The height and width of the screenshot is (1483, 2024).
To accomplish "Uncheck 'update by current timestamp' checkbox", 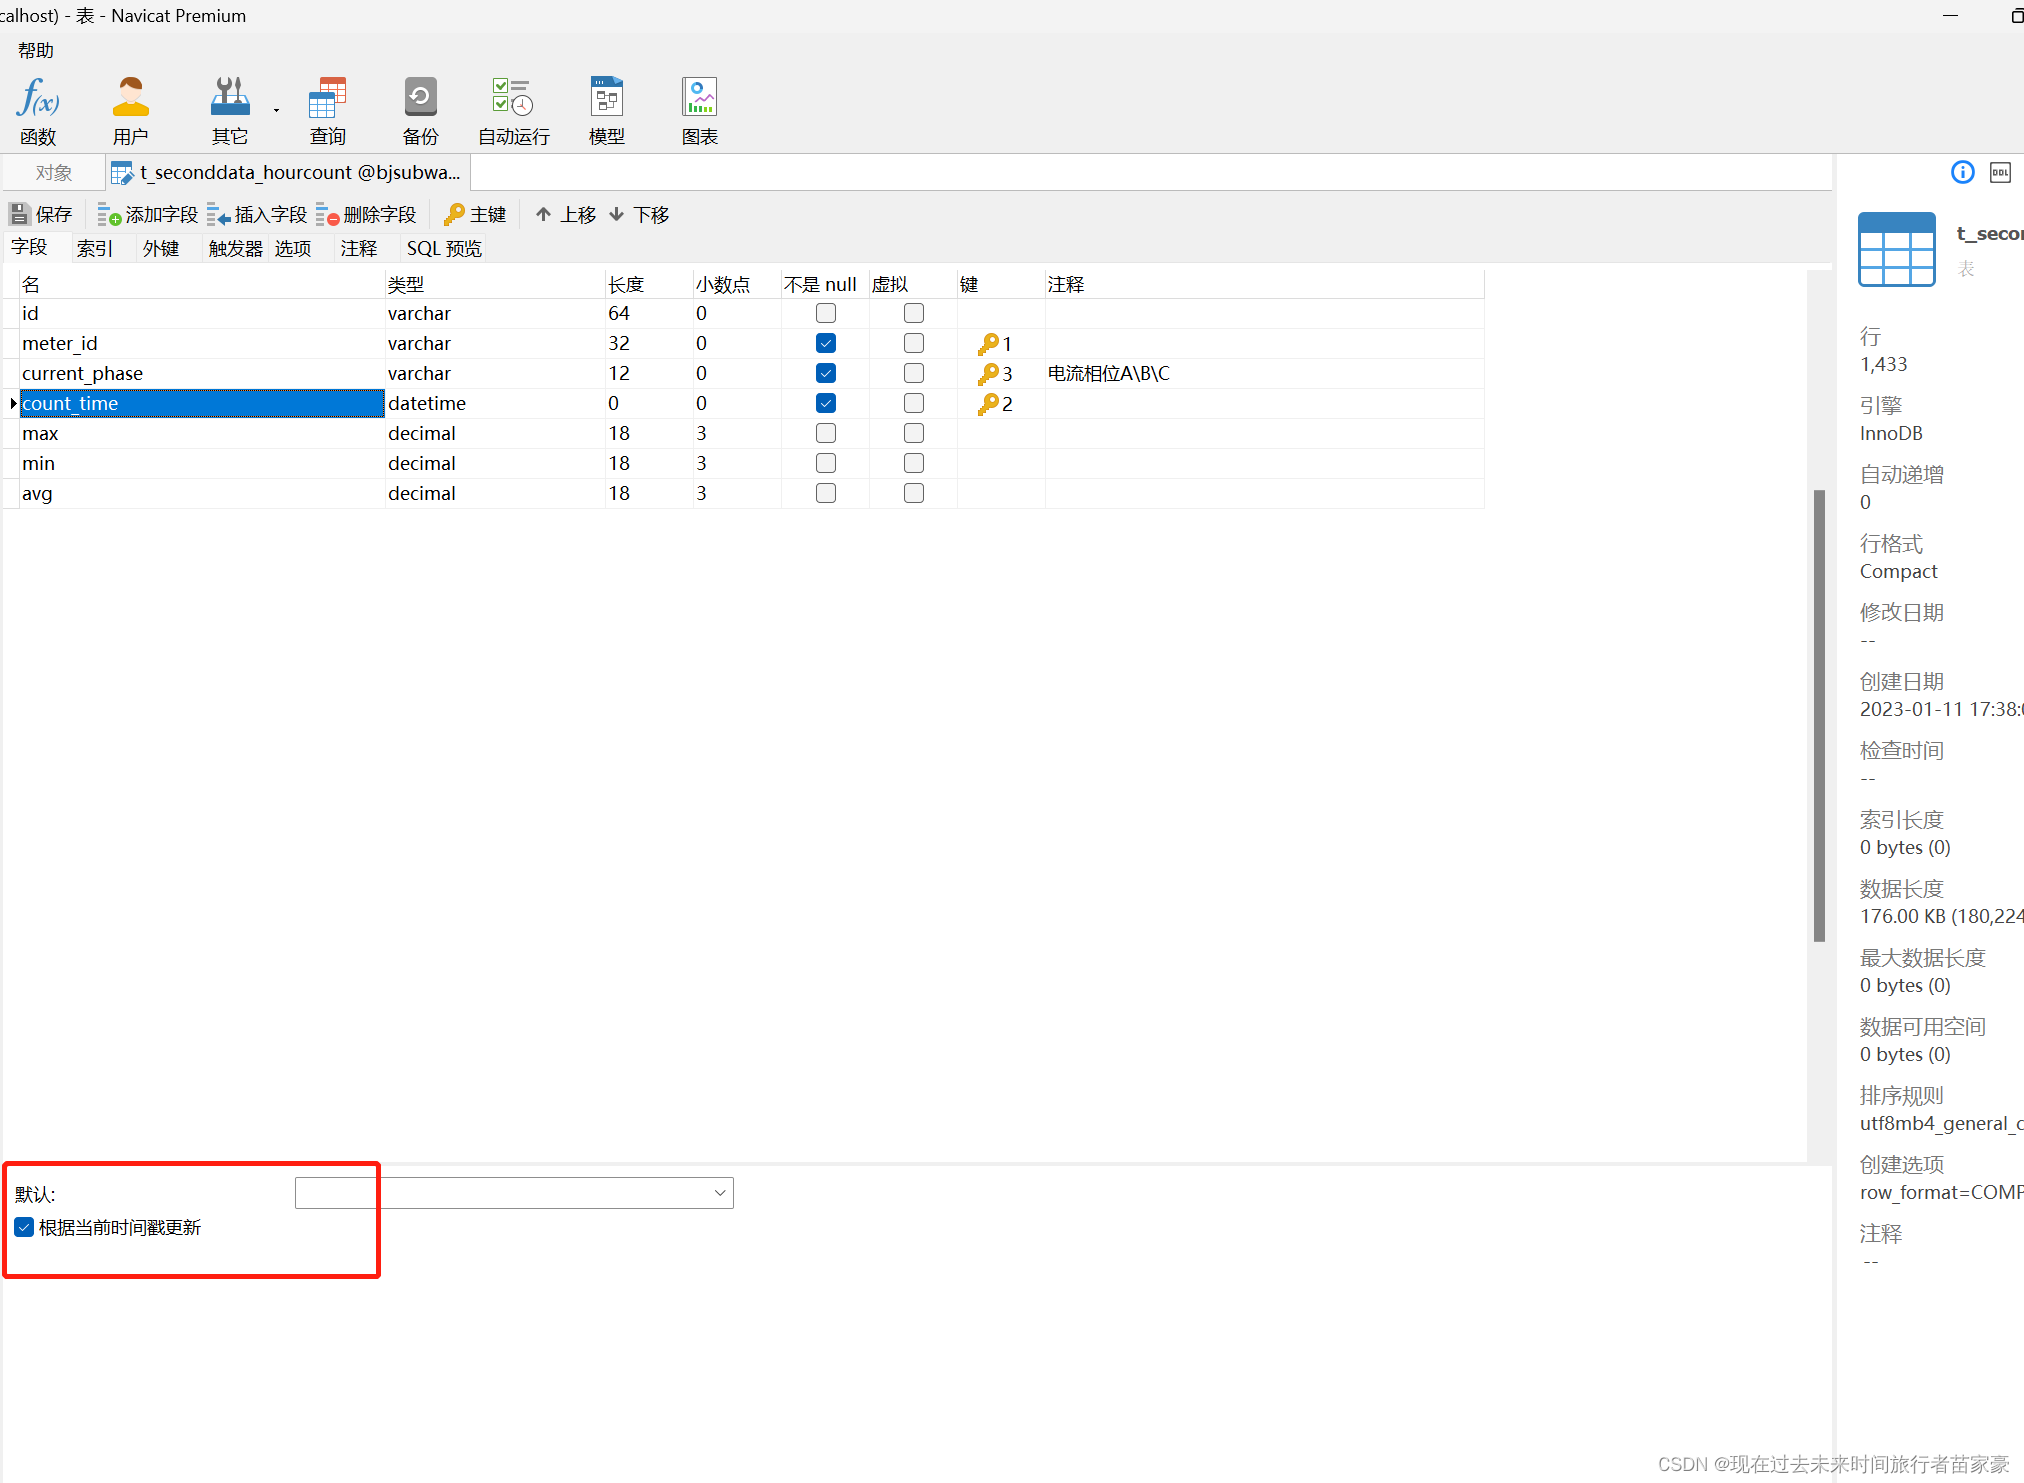I will click(x=25, y=1227).
